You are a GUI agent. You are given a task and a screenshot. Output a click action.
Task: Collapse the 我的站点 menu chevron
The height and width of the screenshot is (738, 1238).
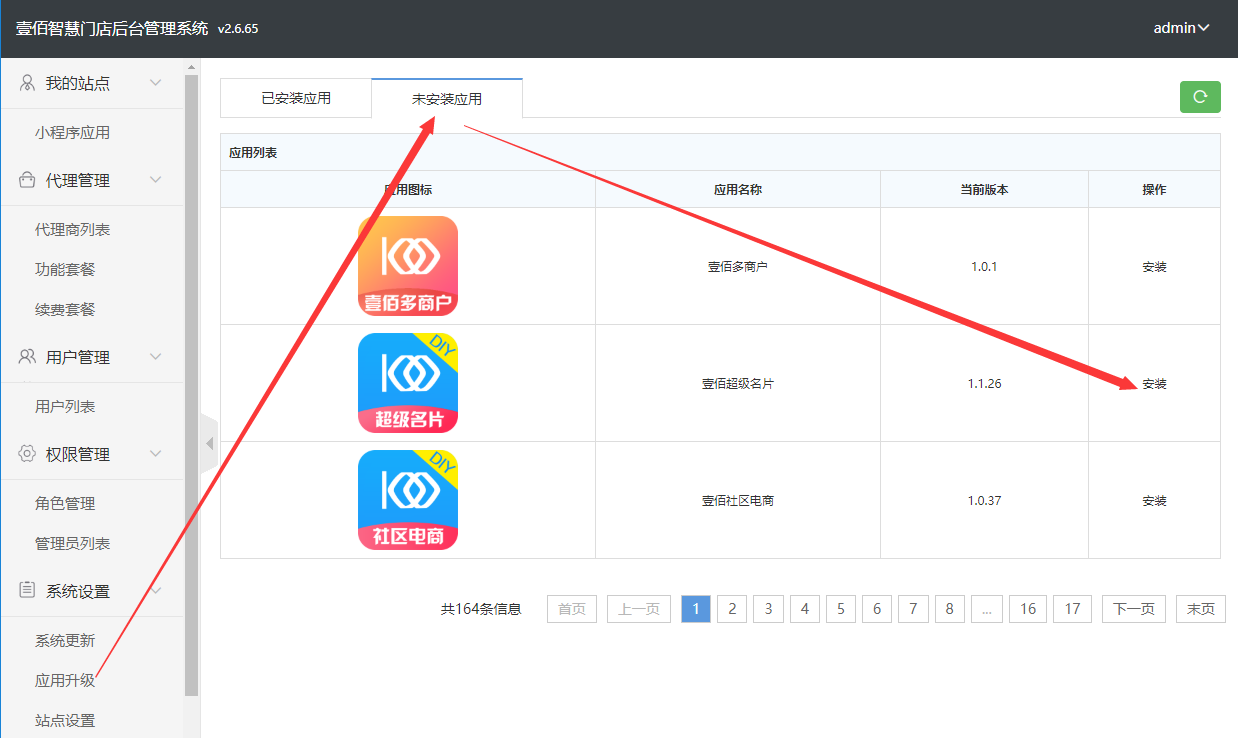point(156,83)
